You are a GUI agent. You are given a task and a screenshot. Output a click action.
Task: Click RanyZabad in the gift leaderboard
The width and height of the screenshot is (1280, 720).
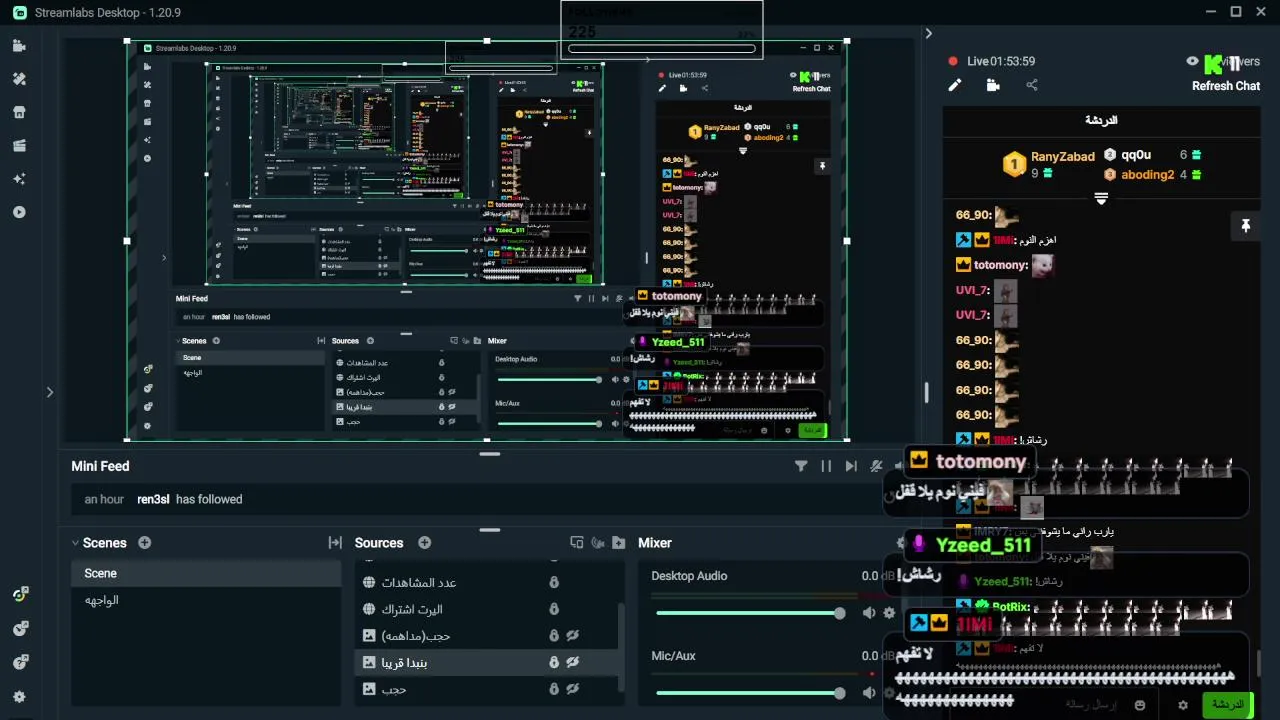pyautogui.click(x=1063, y=157)
